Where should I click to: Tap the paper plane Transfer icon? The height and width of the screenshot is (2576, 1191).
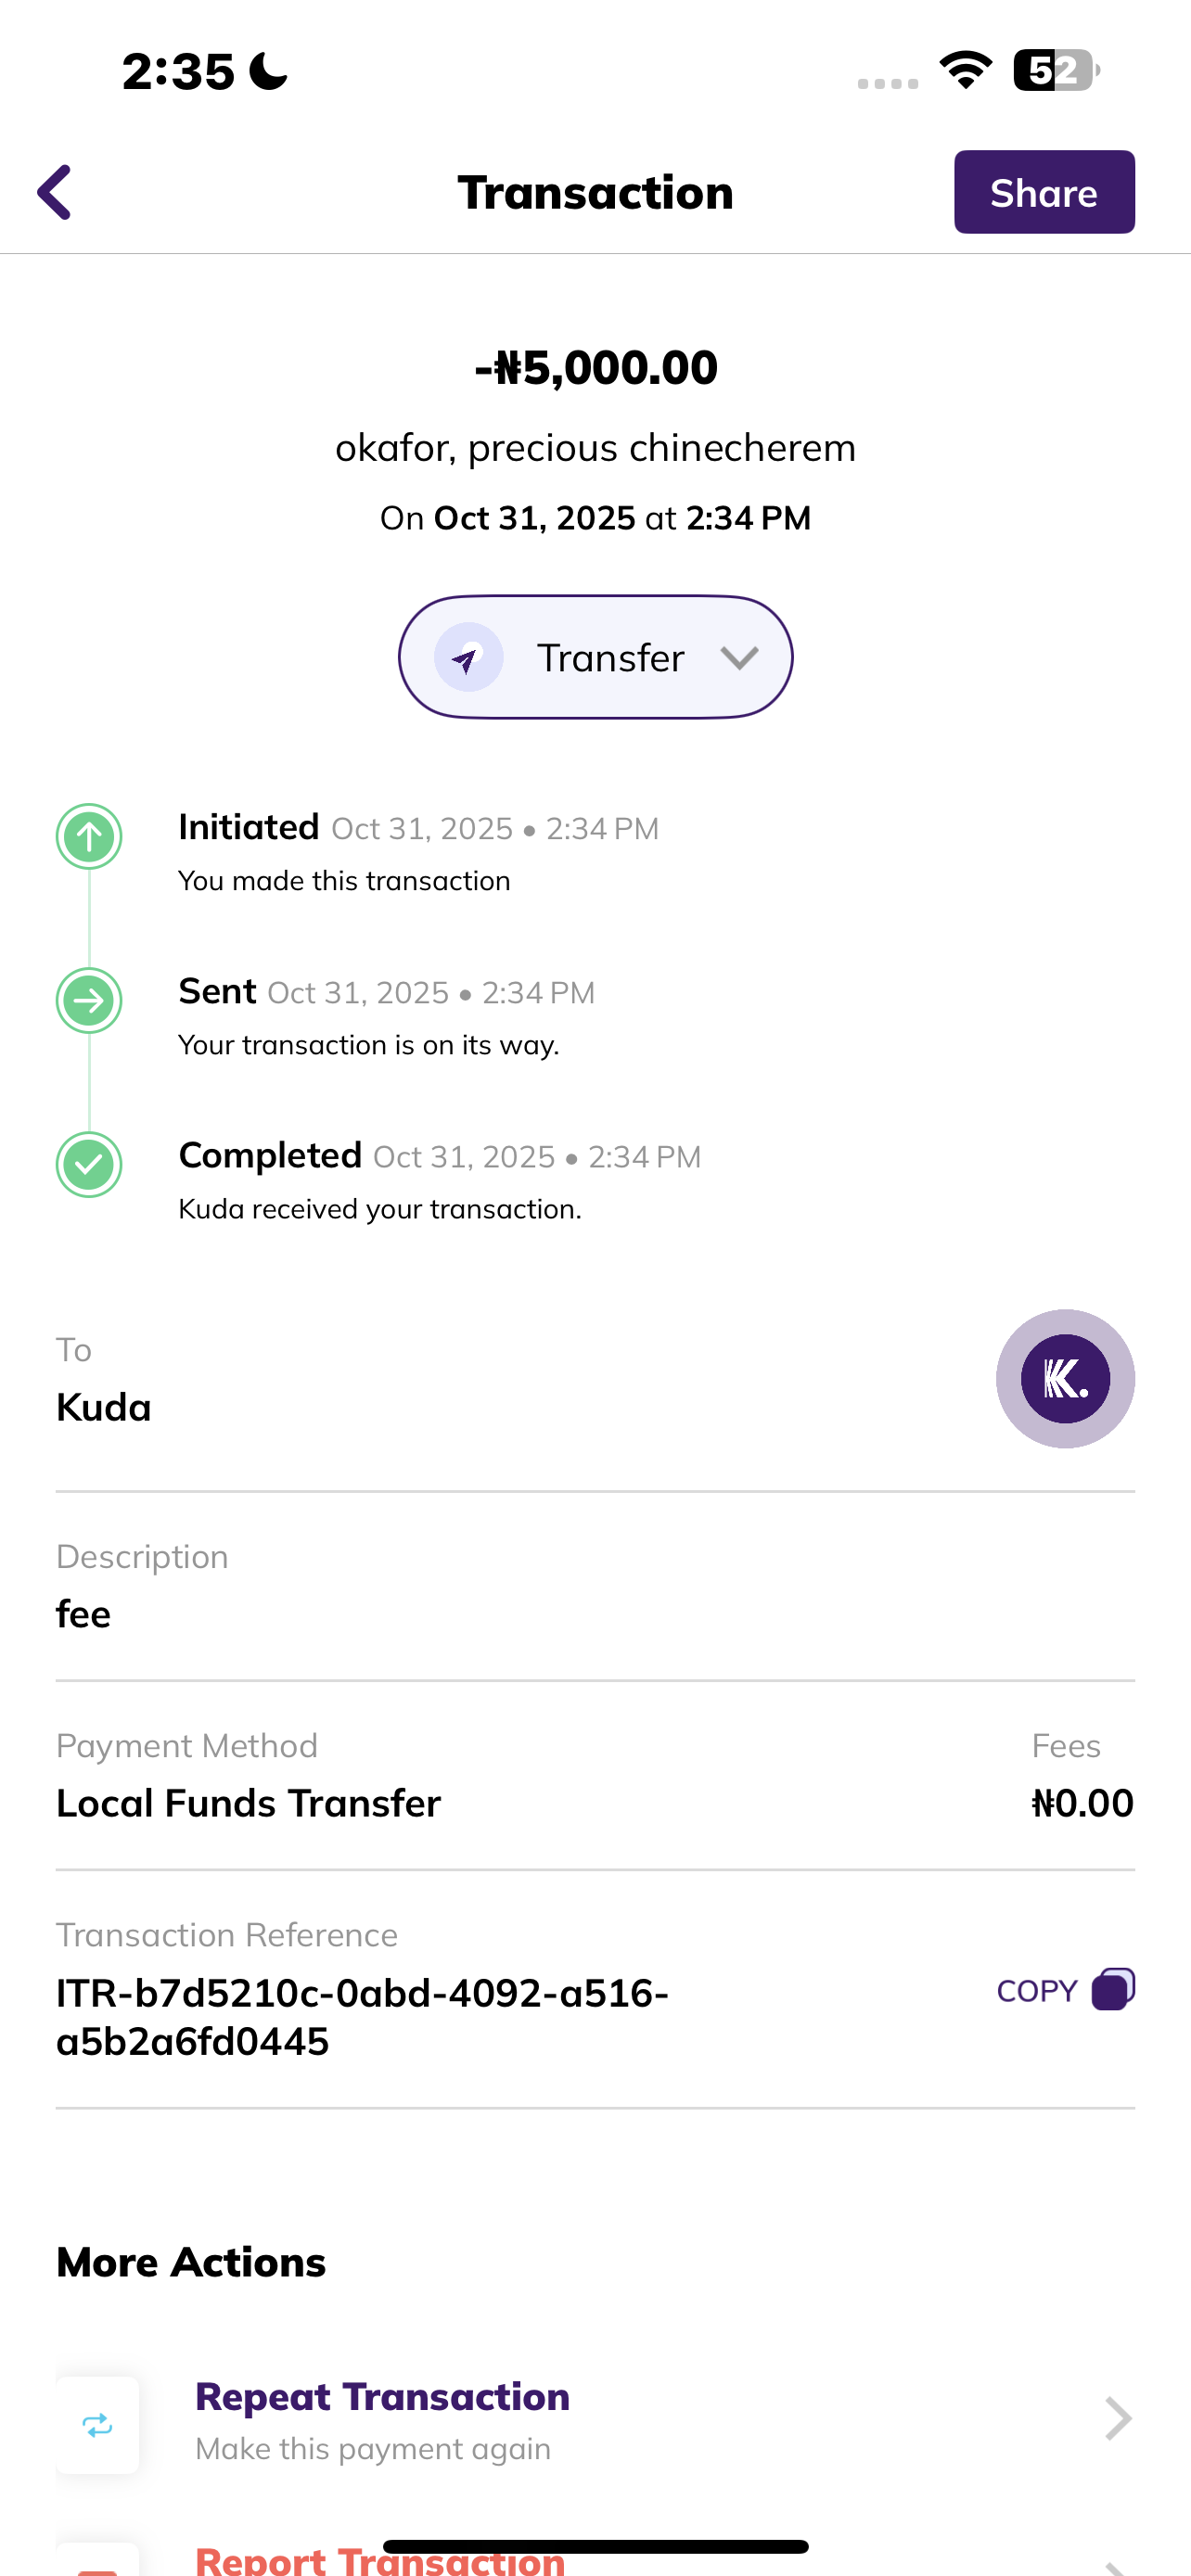pyautogui.click(x=468, y=658)
